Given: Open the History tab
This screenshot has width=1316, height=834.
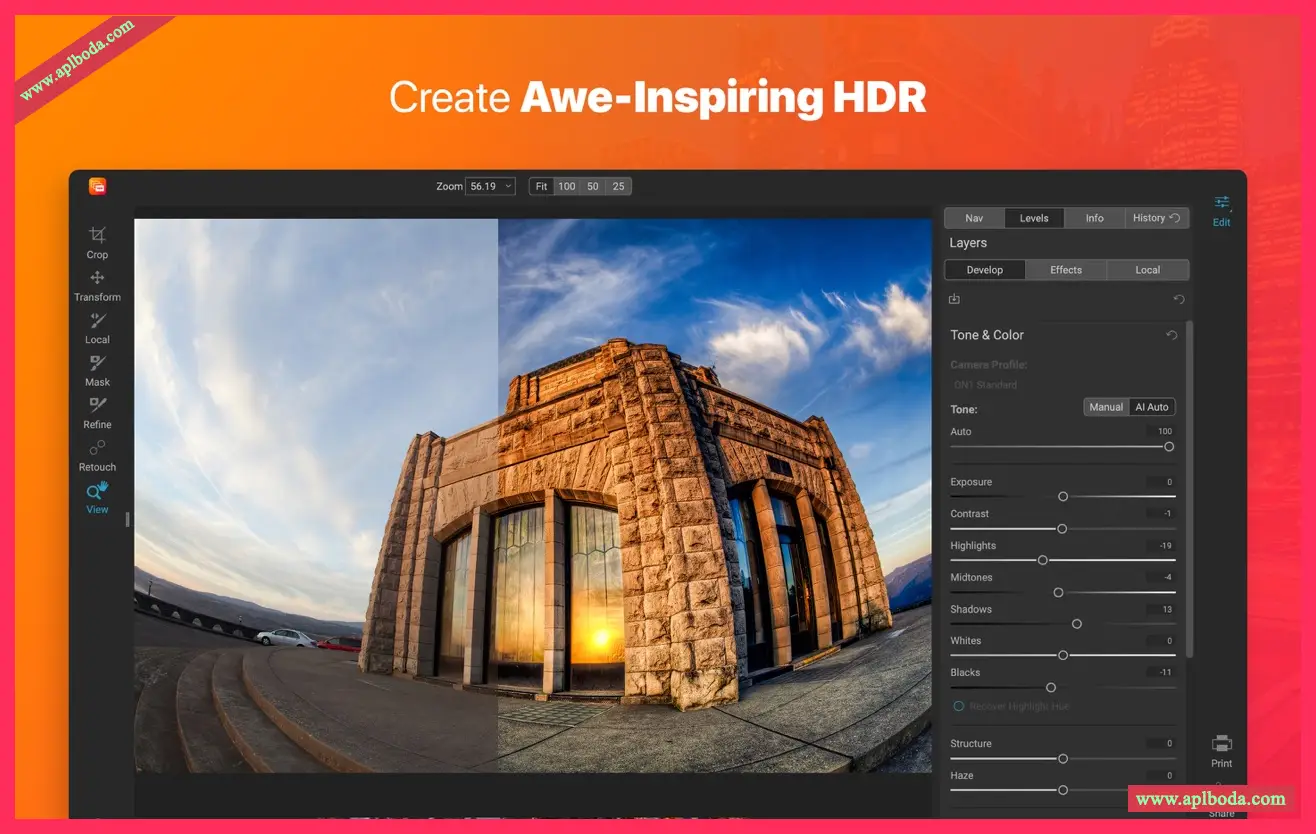Looking at the screenshot, I should (1156, 218).
